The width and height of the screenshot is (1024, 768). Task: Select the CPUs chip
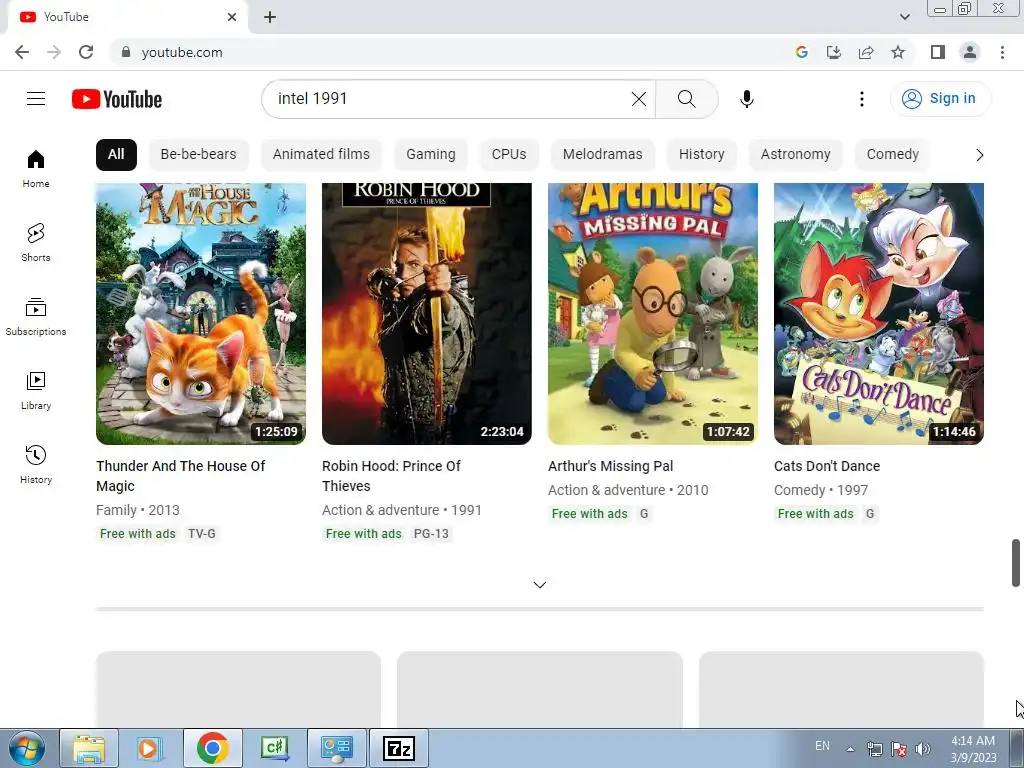coord(509,155)
